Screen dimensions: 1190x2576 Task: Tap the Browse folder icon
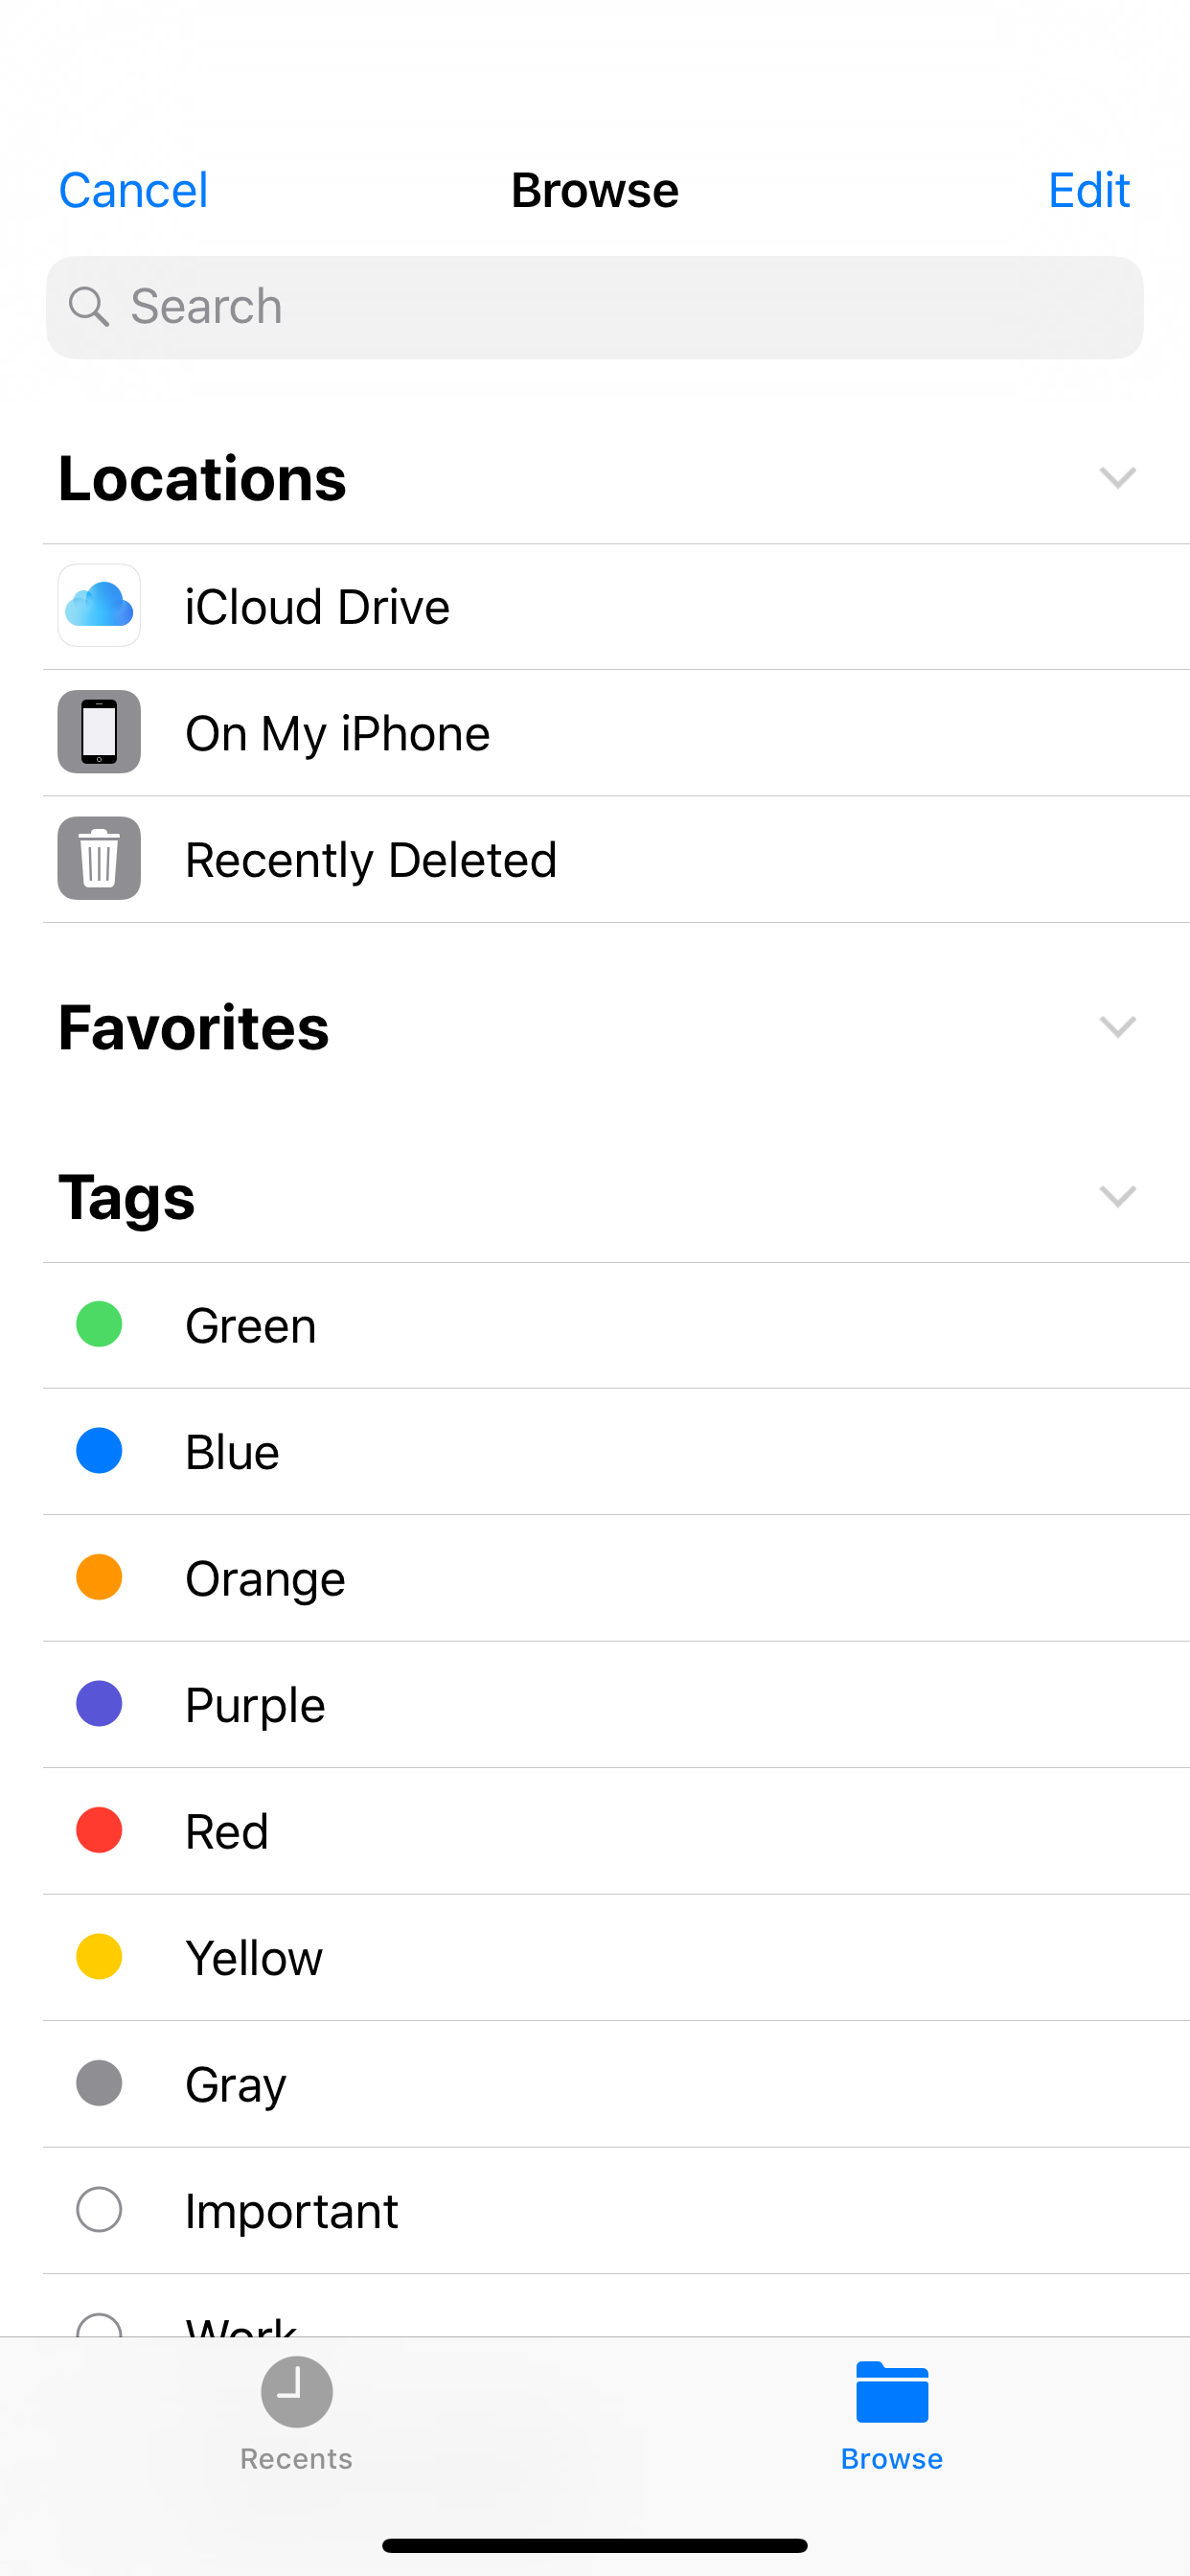892,2392
